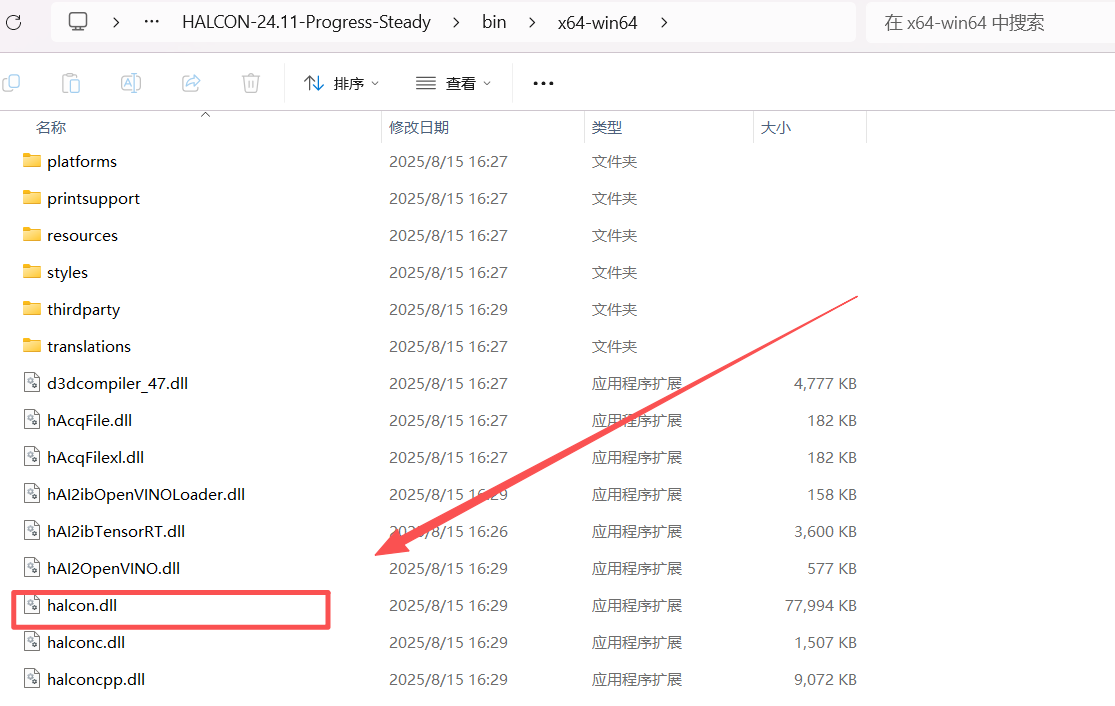The image size is (1115, 706).
Task: Click the 4,777 KB size value
Action: (x=825, y=384)
